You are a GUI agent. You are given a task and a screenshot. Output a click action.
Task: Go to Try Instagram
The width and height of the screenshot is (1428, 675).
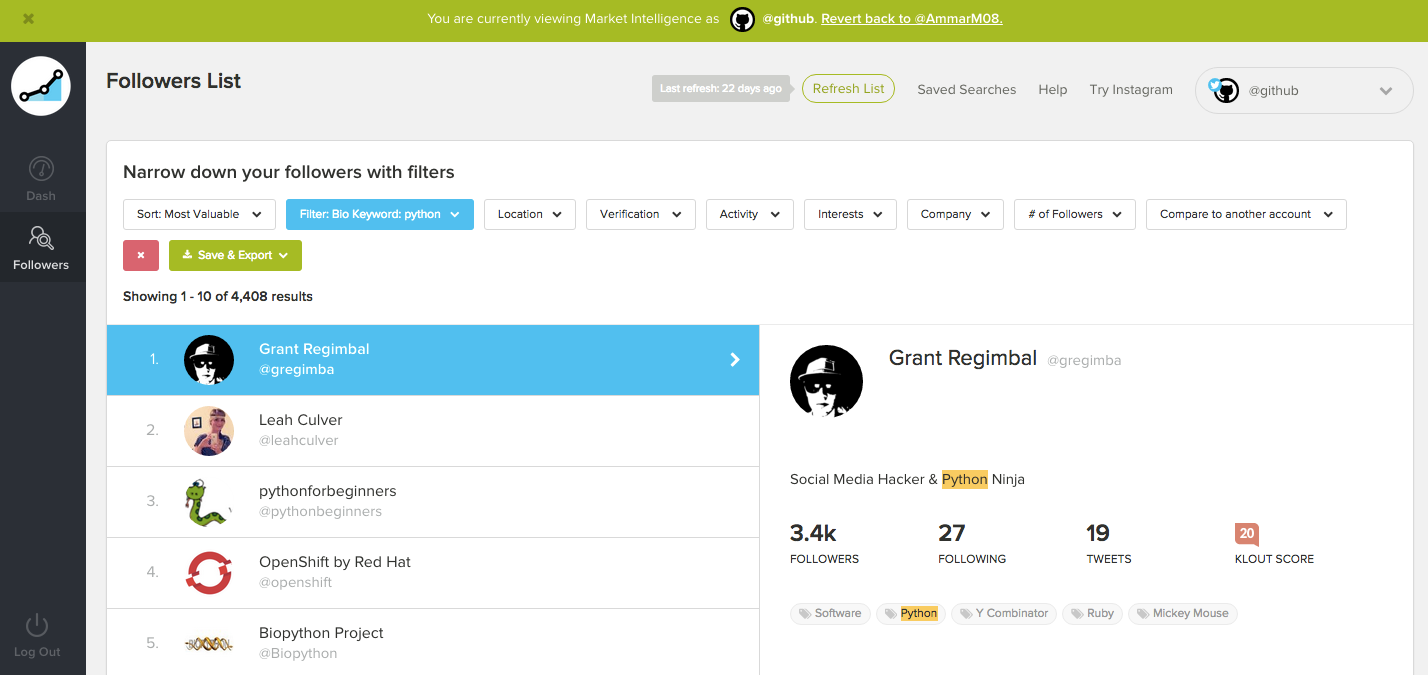tap(1131, 90)
